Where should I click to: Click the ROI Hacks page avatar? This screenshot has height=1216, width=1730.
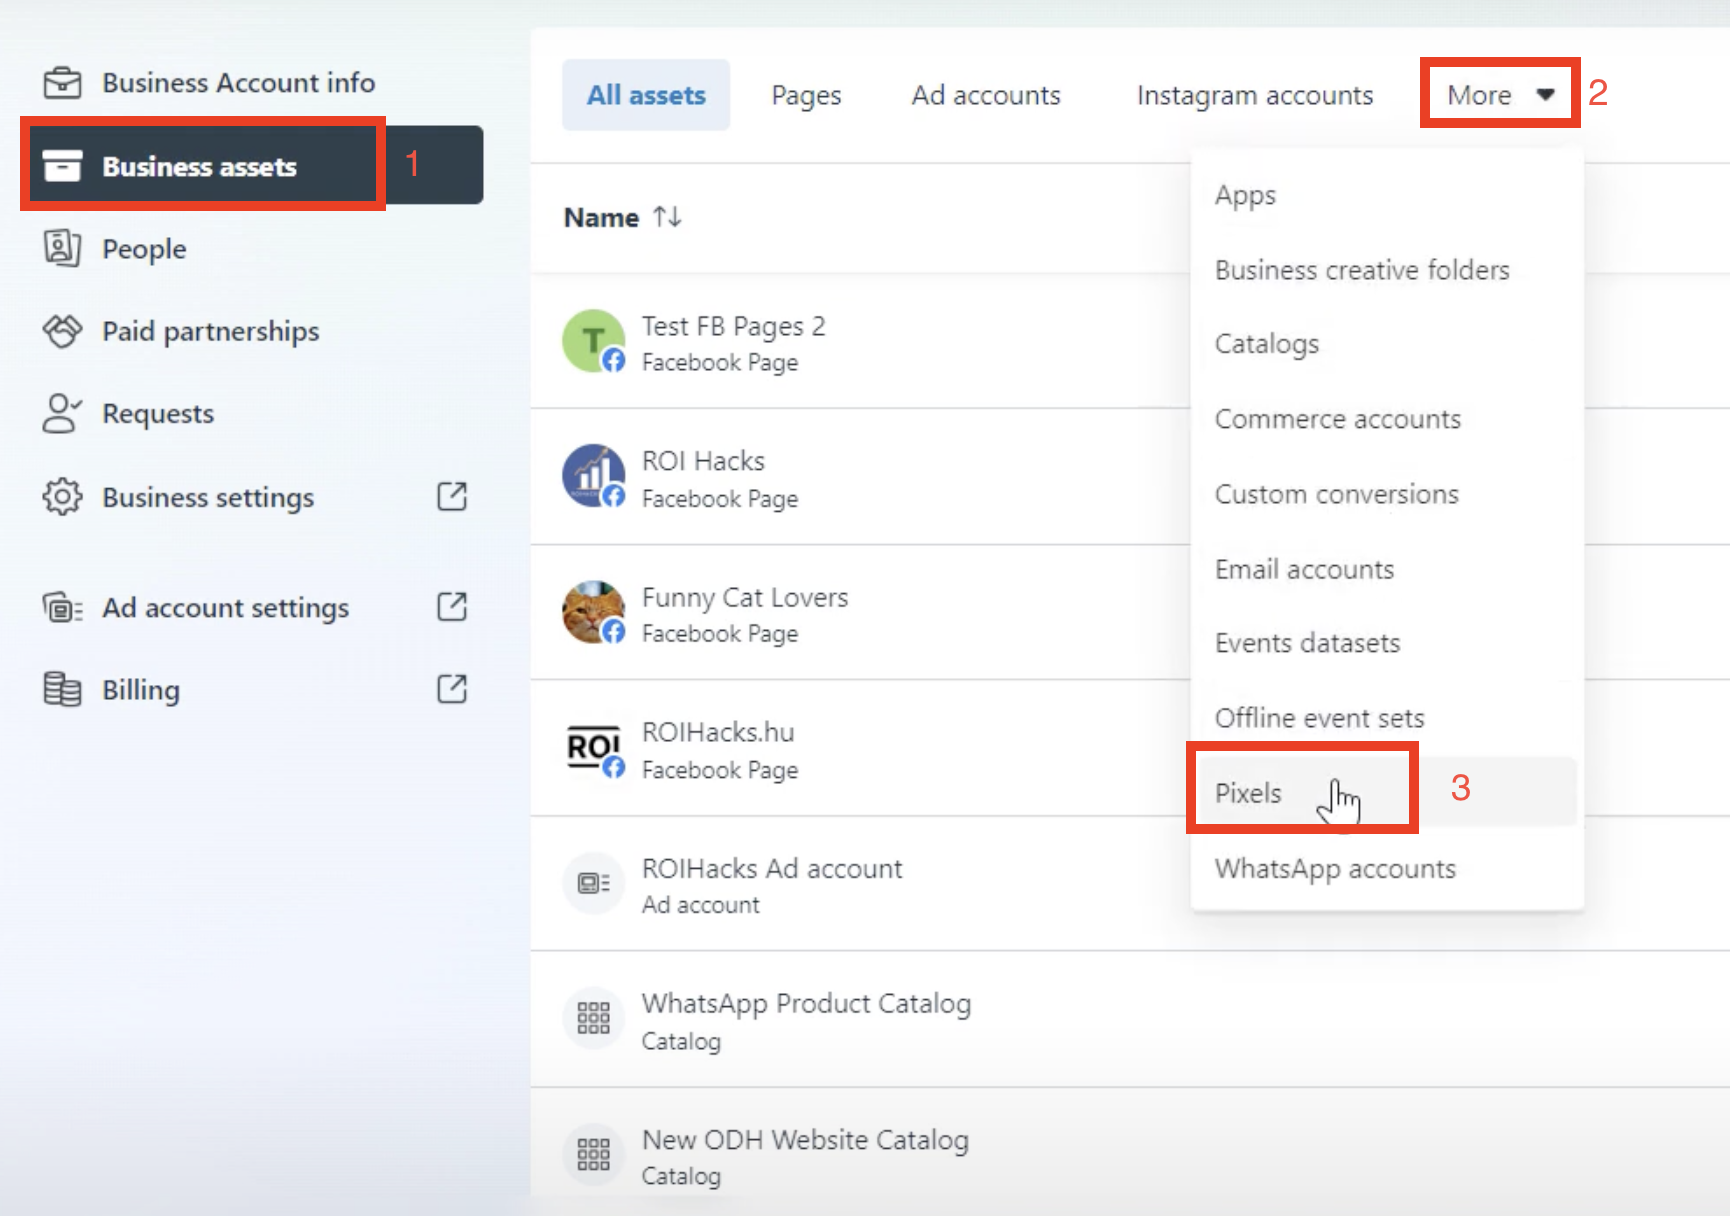click(594, 476)
